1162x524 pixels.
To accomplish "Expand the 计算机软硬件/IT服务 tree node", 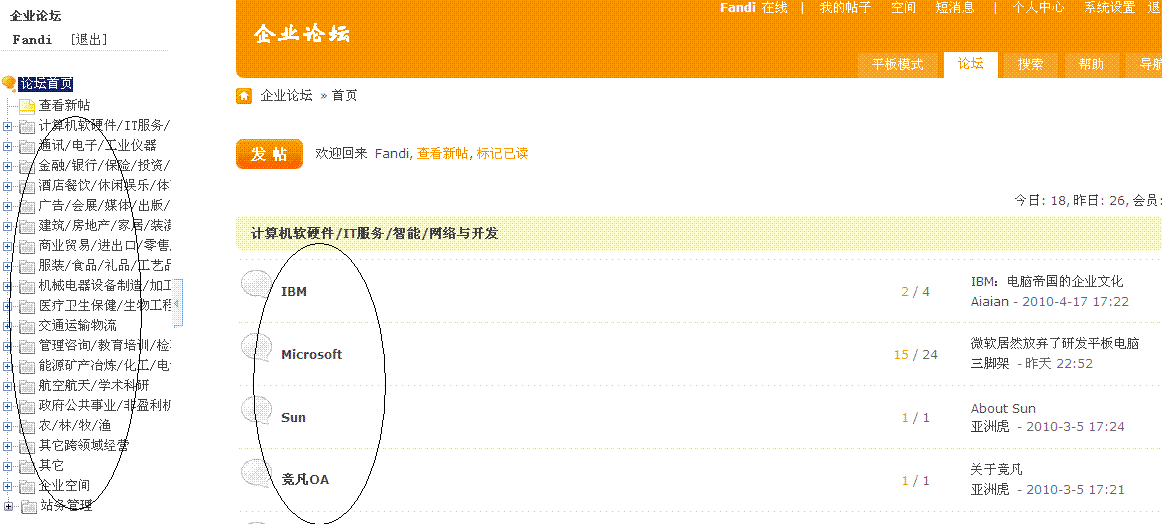I will pyautogui.click(x=7, y=126).
